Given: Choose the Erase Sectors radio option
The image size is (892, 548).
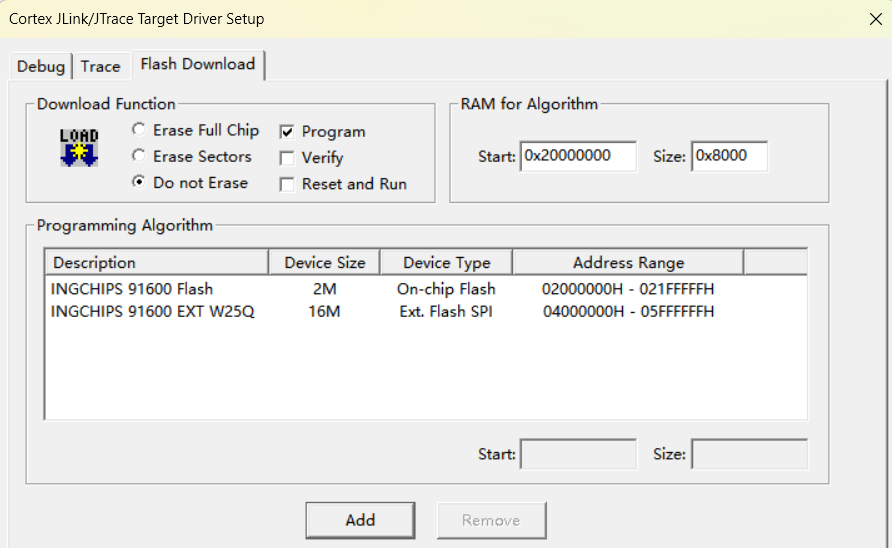Looking at the screenshot, I should 192,156.
